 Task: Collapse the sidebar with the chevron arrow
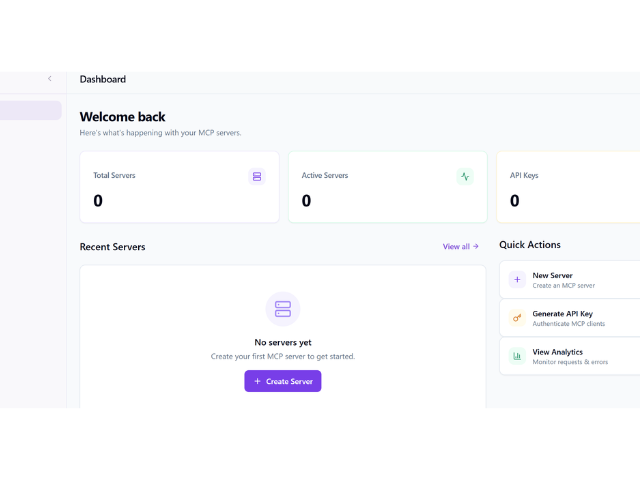pyautogui.click(x=49, y=79)
